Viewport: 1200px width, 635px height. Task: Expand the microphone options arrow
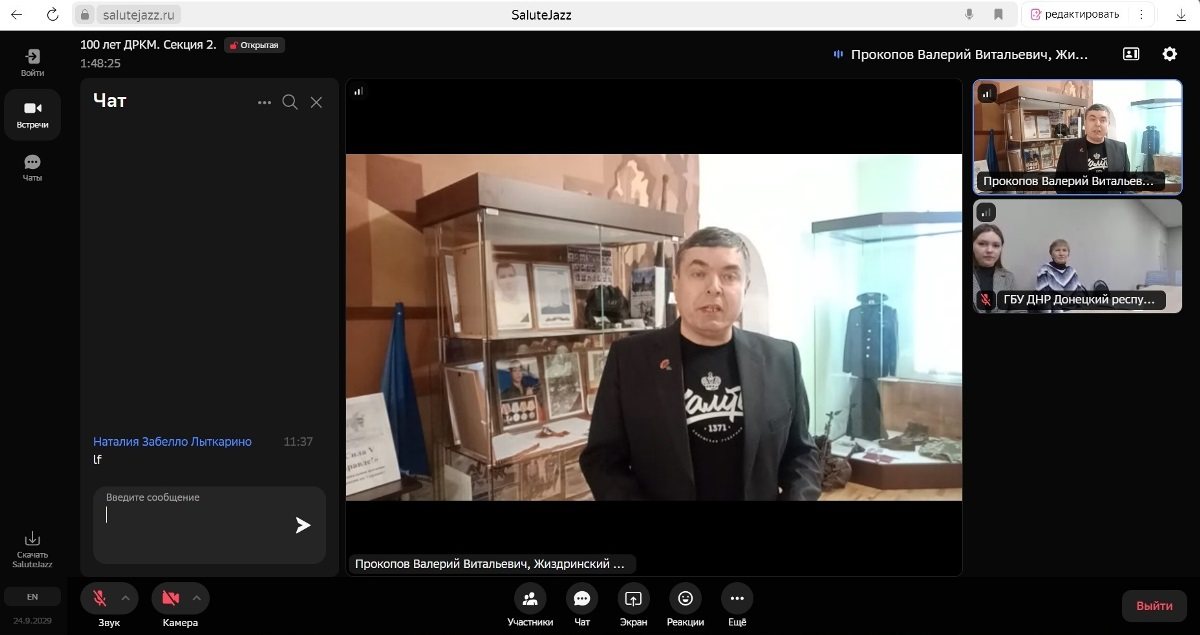[126, 598]
